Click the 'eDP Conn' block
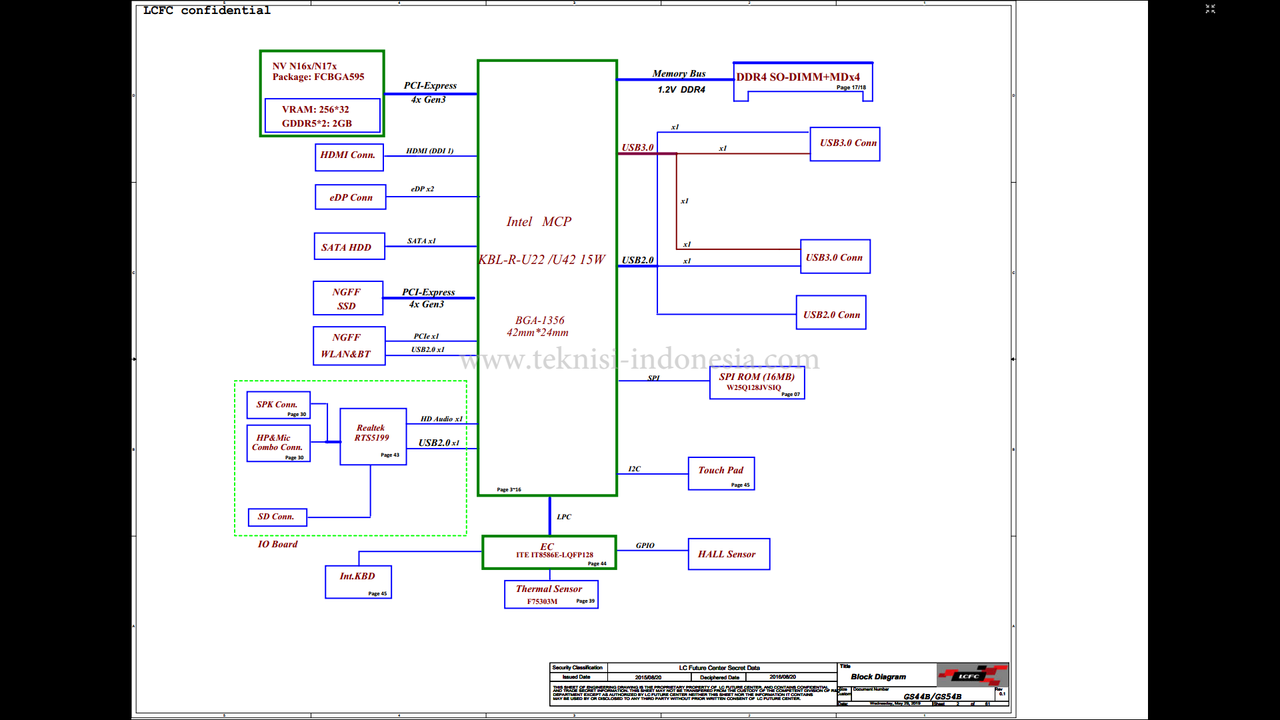 [350, 198]
